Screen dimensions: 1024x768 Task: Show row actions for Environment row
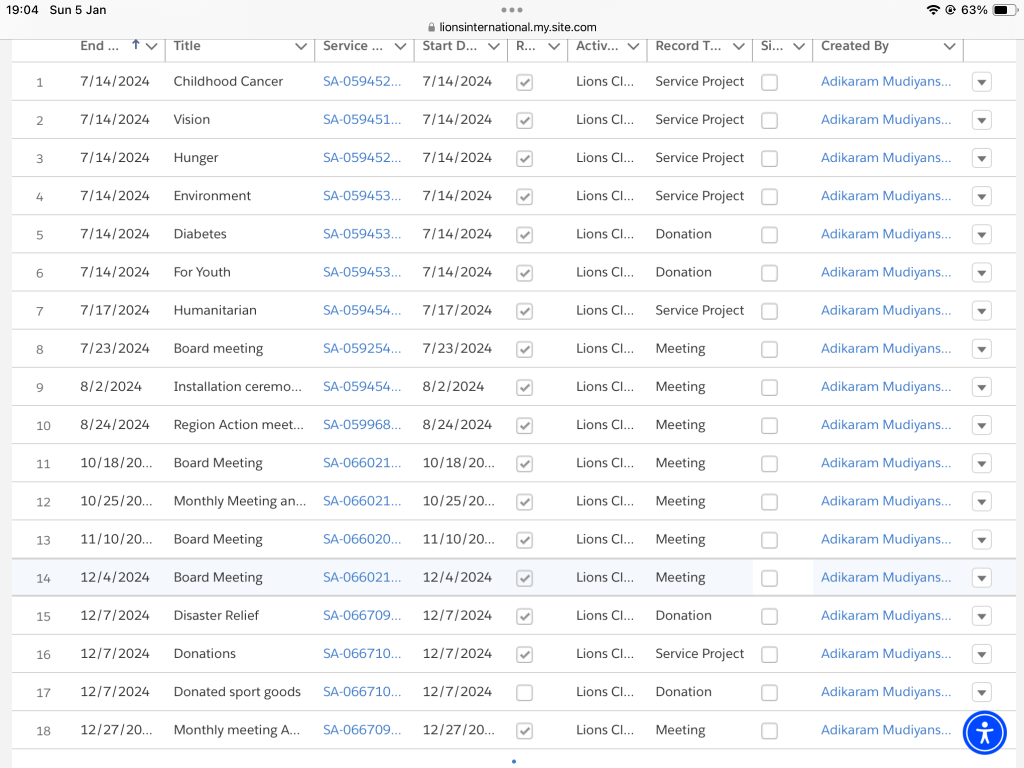click(982, 197)
